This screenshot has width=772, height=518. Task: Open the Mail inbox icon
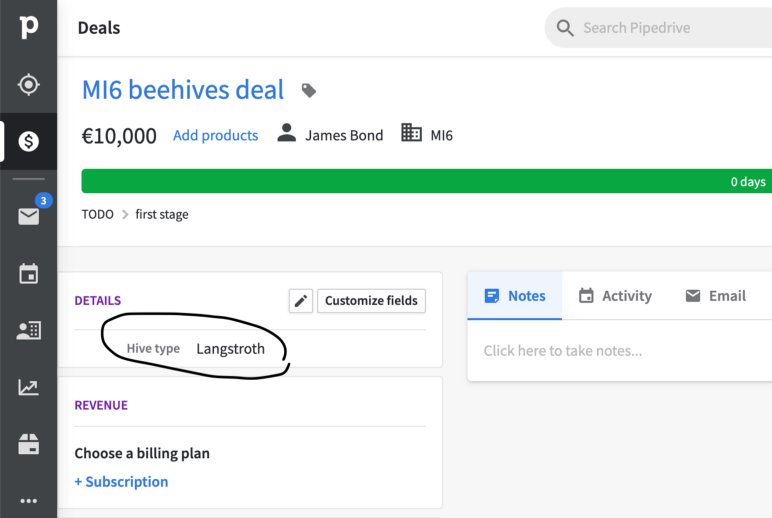(28, 215)
